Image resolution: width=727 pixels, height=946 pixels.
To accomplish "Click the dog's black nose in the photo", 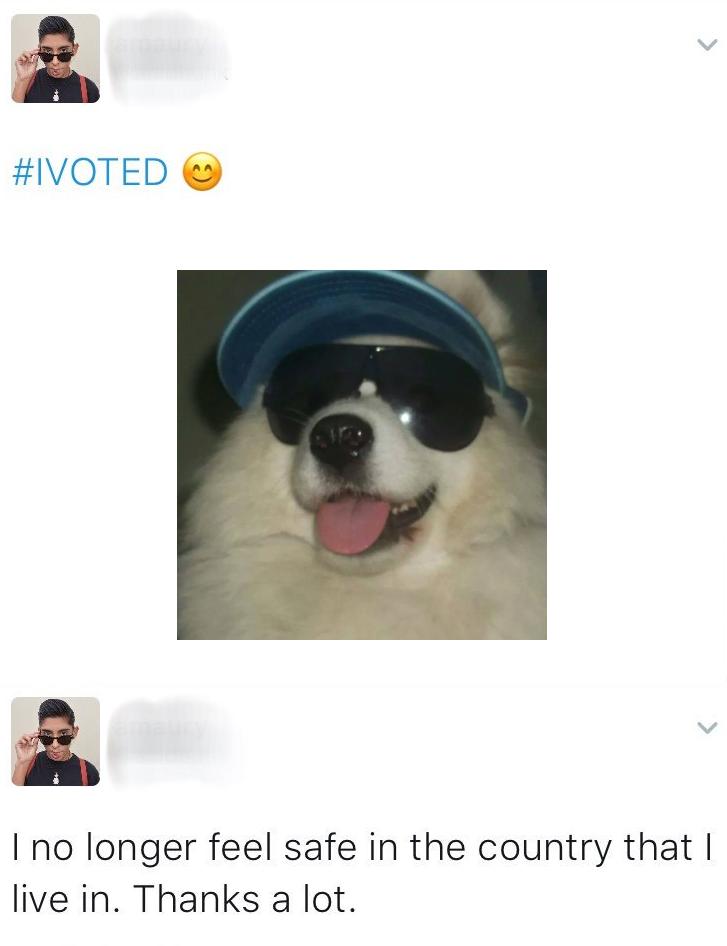I will click(341, 440).
